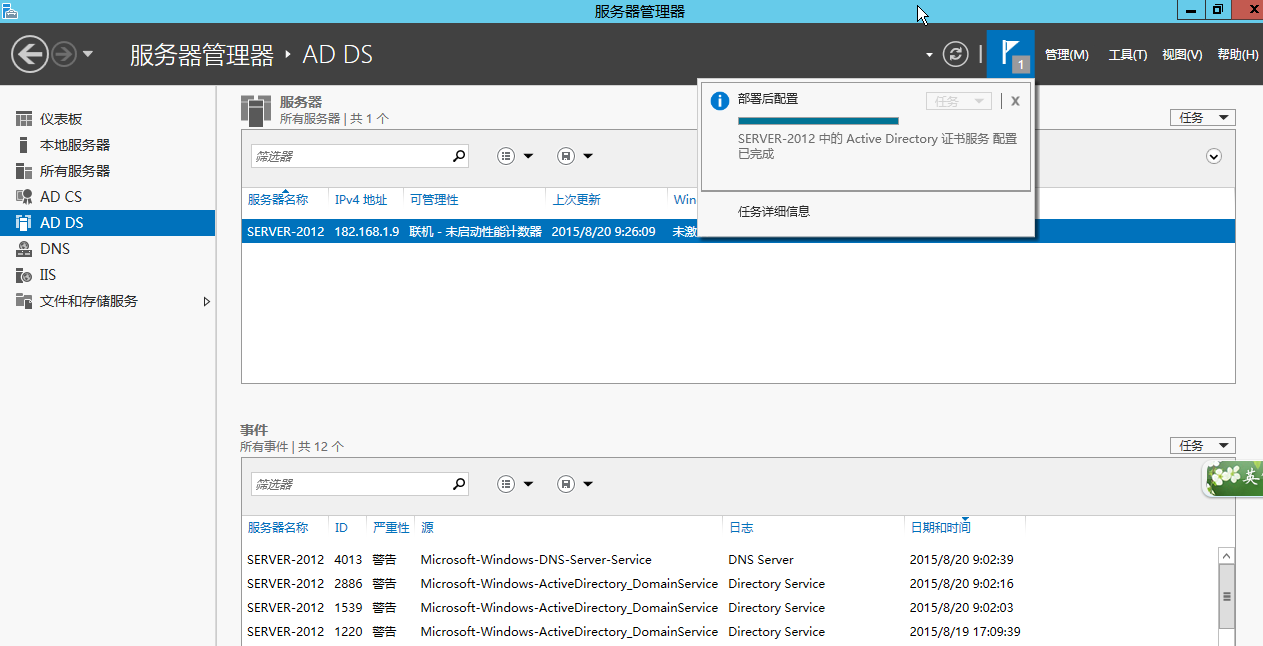
Task: Sort servers by IPv4 地址 column
Action: [361, 200]
